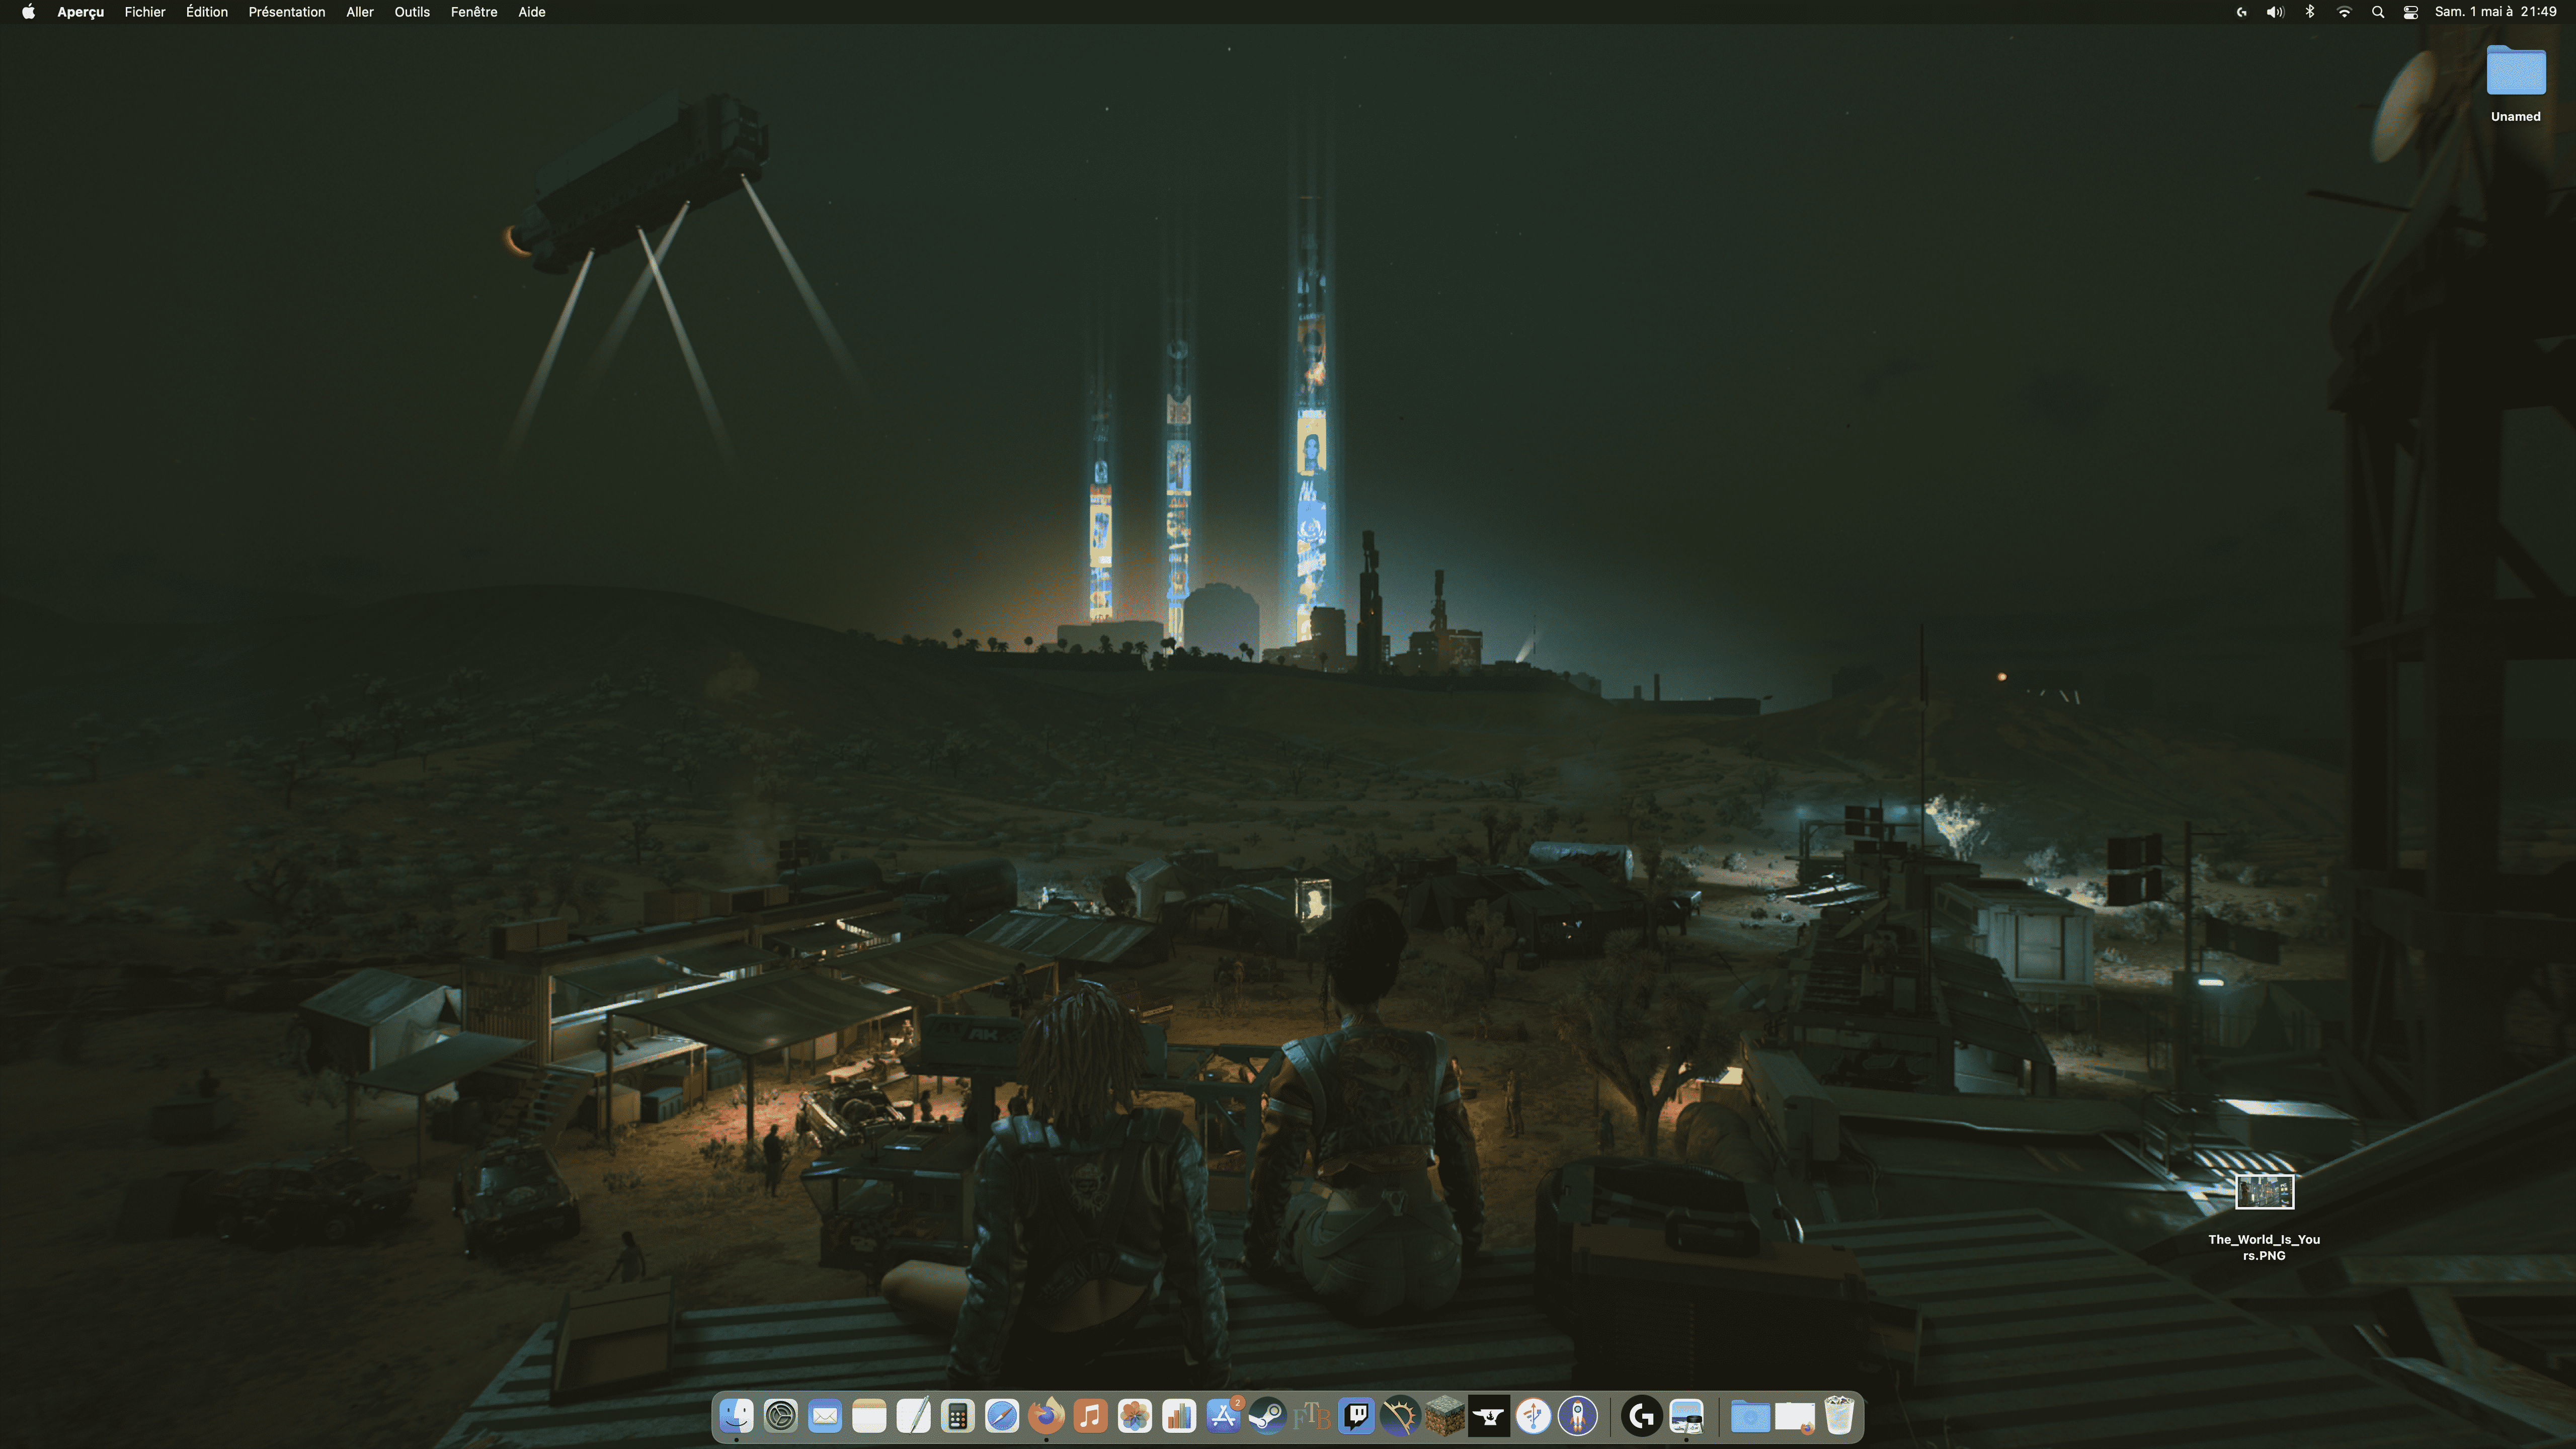Open the Outils menu
The image size is (2576, 1449).
pyautogui.click(x=412, y=12)
